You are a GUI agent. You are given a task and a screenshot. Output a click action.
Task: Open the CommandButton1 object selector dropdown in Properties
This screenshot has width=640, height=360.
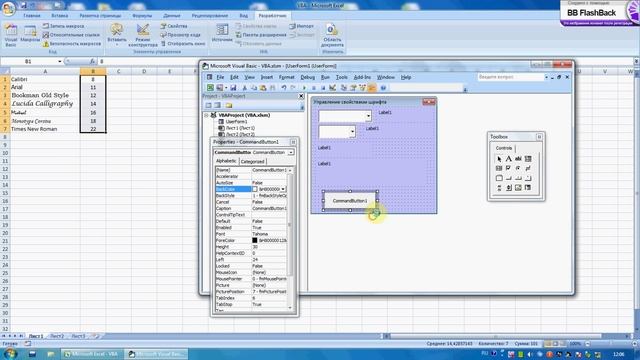[291, 152]
